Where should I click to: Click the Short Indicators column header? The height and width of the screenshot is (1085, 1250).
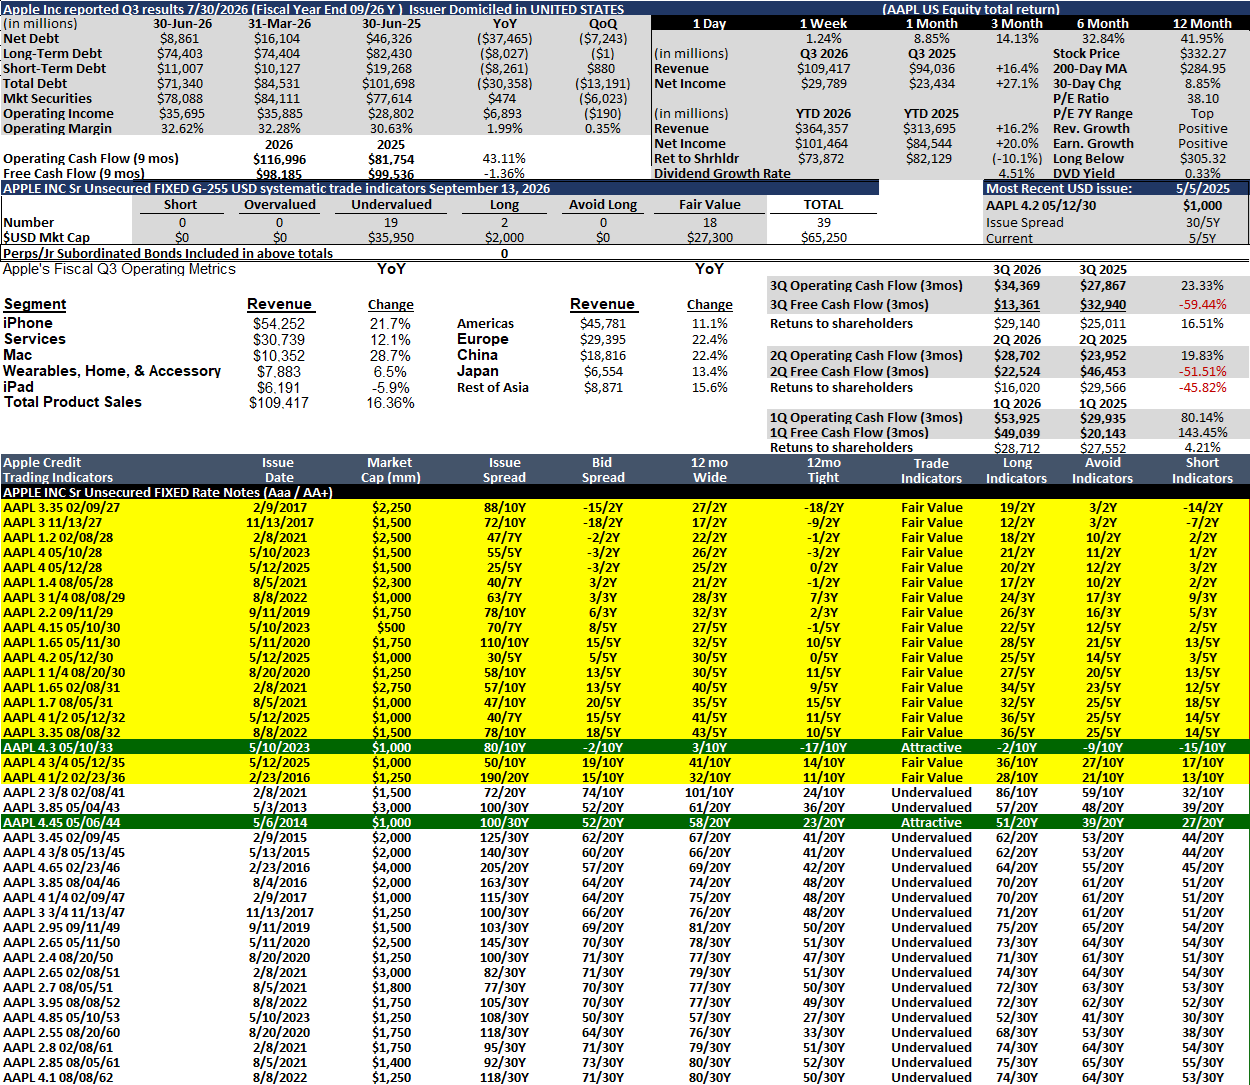[1202, 470]
